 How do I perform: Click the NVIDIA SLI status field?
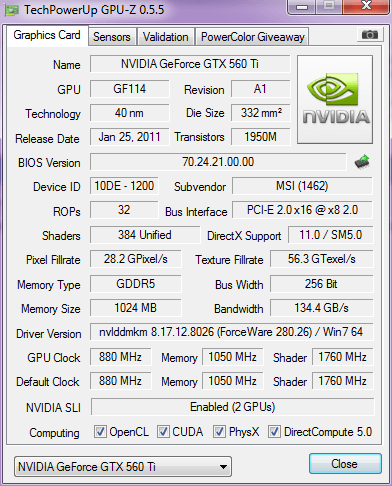[232, 407]
